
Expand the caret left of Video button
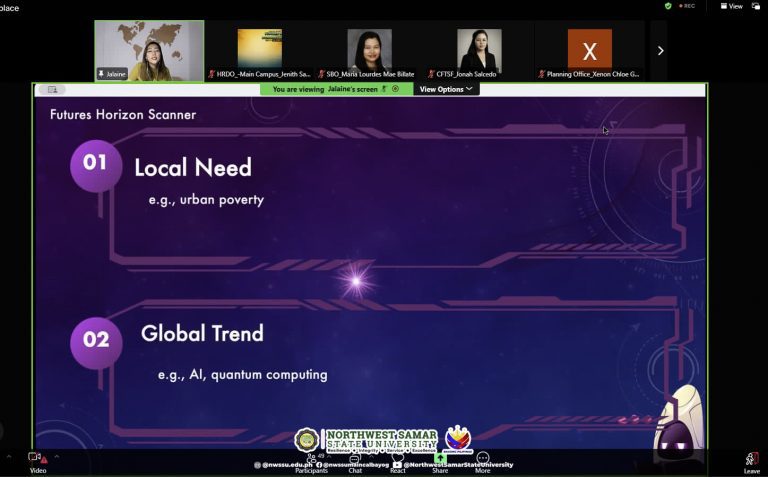pyautogui.click(x=8, y=457)
